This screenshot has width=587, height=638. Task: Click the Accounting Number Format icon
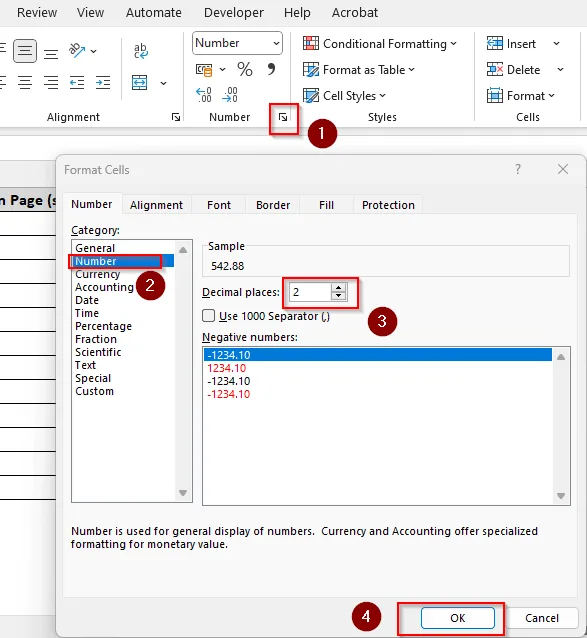[204, 70]
